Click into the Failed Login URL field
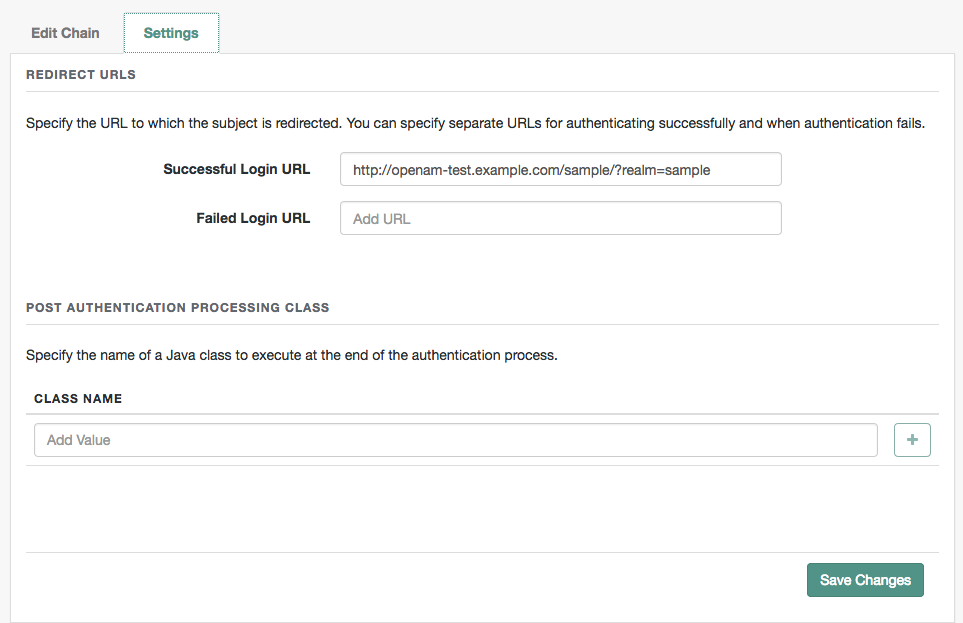This screenshot has height=623, width=963. (560, 218)
